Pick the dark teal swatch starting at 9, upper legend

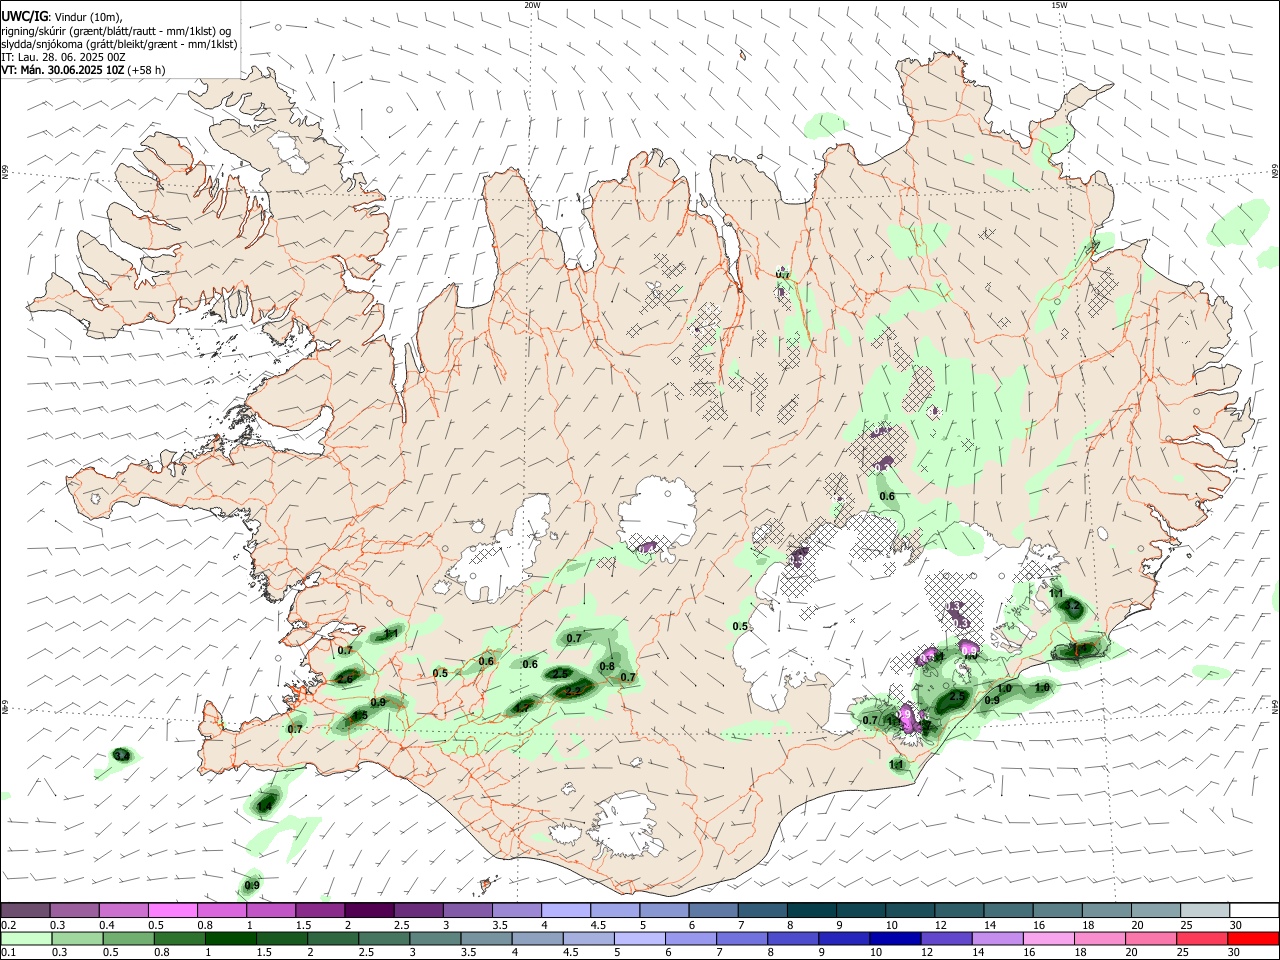(859, 910)
